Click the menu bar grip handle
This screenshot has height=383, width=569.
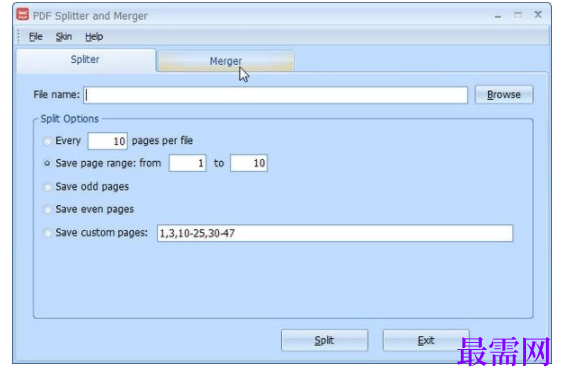[19, 37]
